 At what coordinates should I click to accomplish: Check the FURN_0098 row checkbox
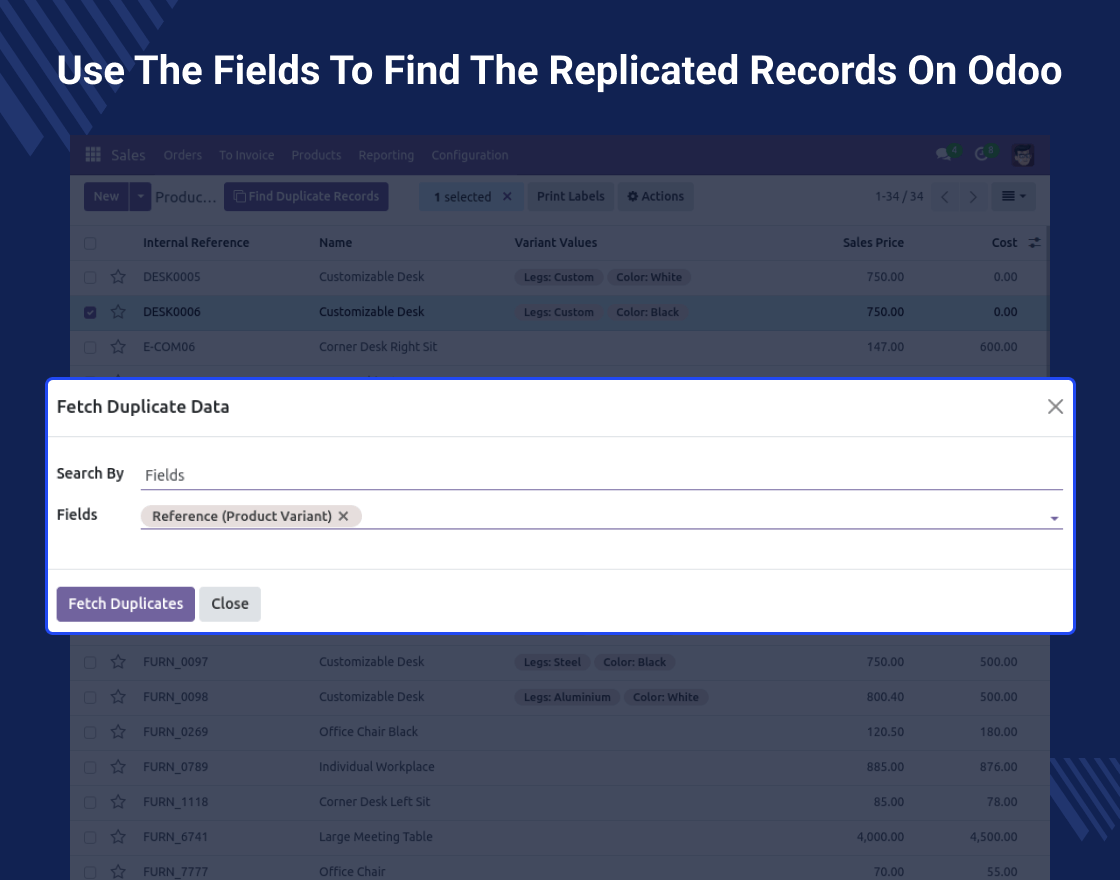coord(90,697)
